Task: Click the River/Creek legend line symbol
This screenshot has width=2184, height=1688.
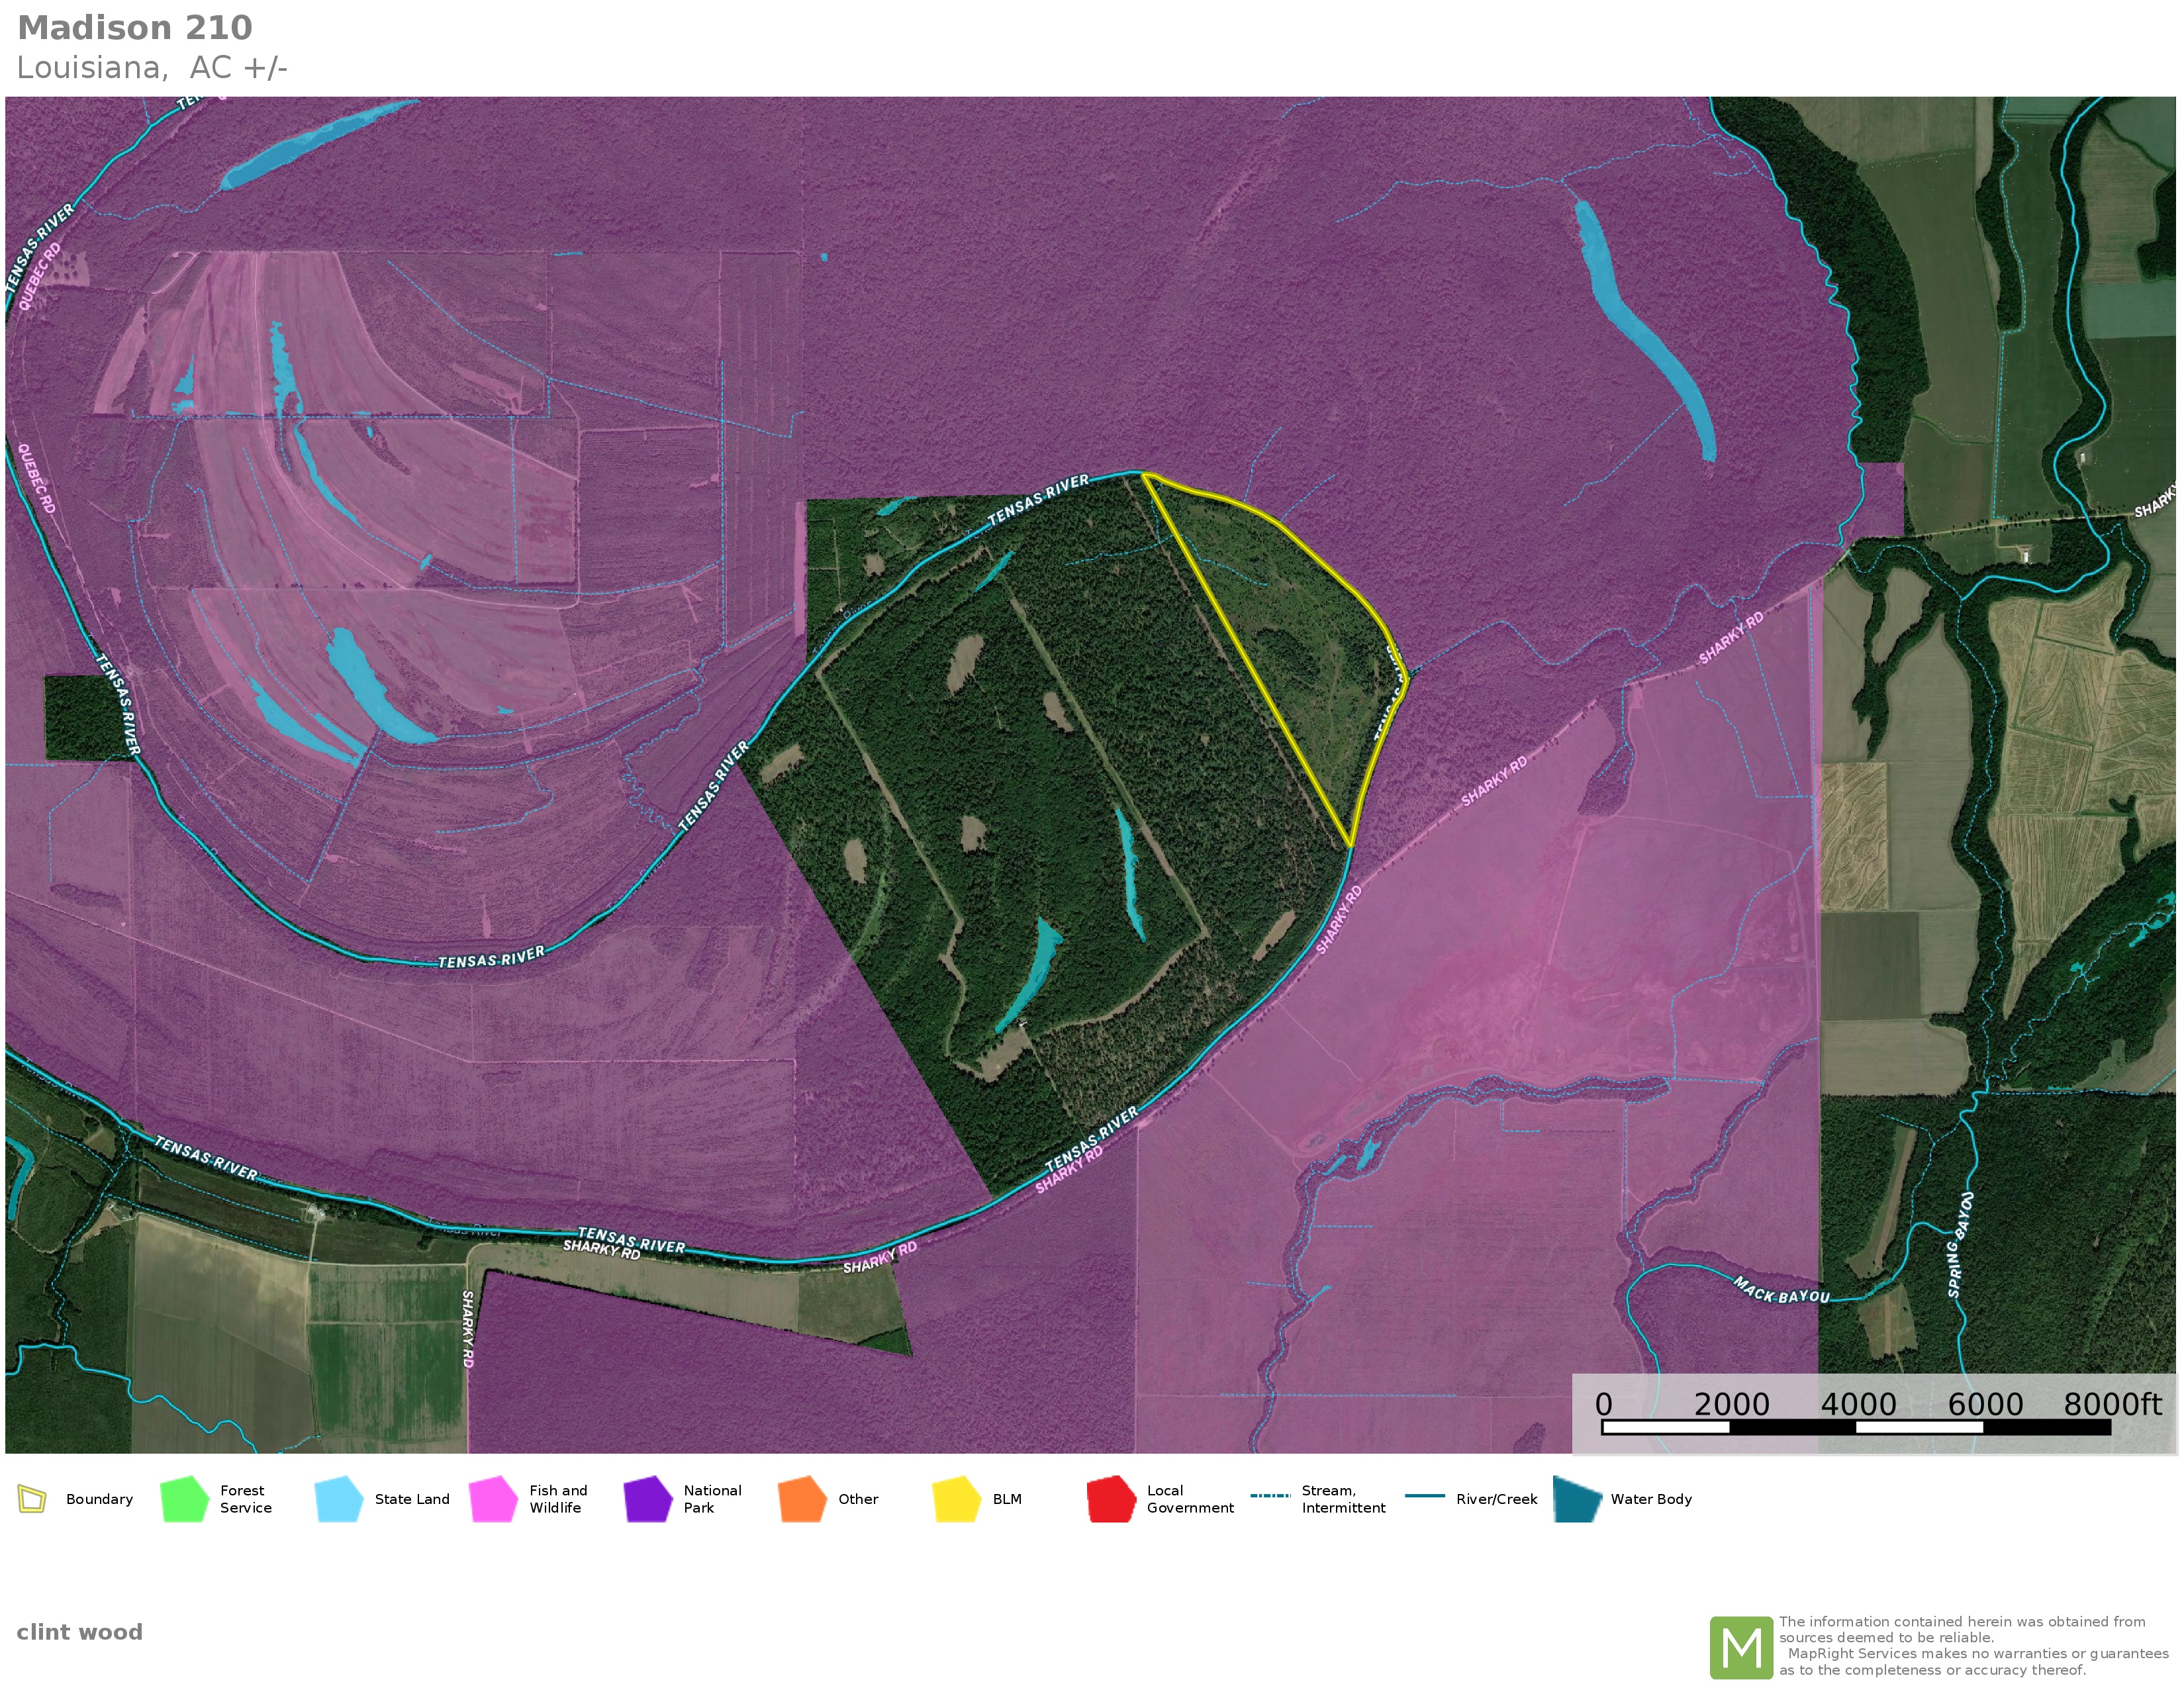Action: pos(1424,1496)
